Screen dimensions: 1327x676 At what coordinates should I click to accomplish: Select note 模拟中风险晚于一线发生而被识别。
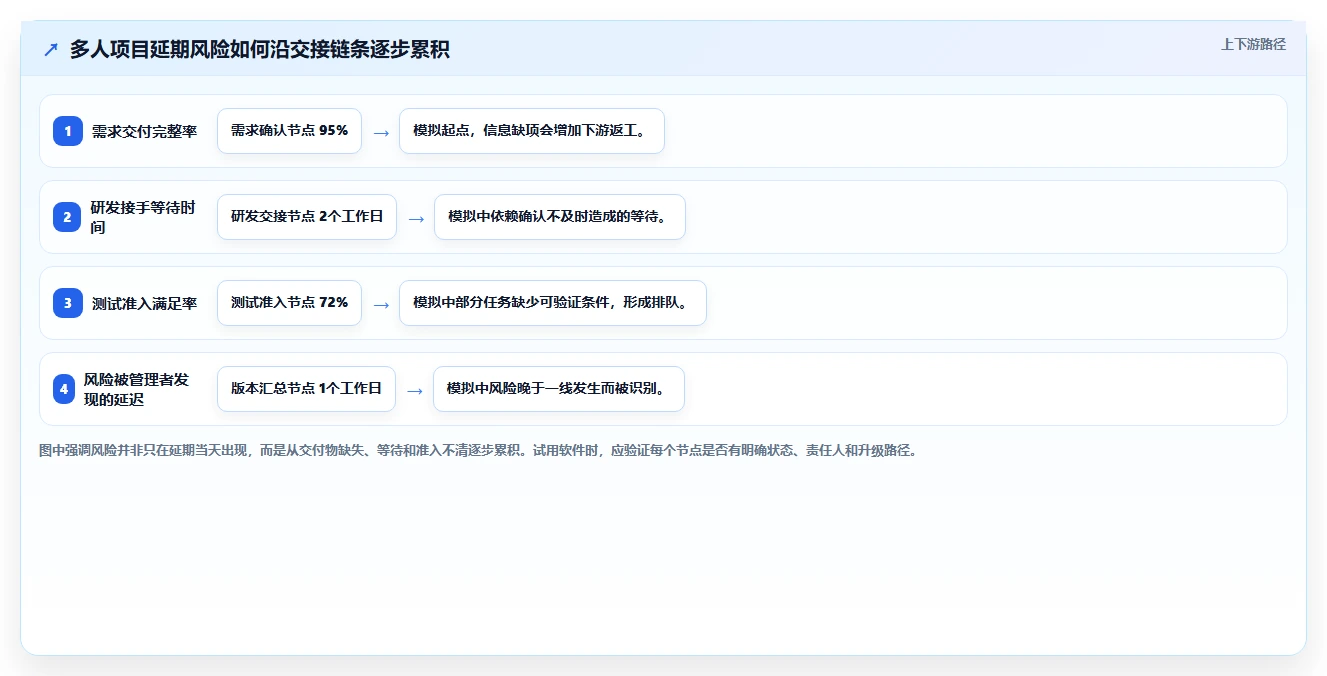[x=559, y=389]
